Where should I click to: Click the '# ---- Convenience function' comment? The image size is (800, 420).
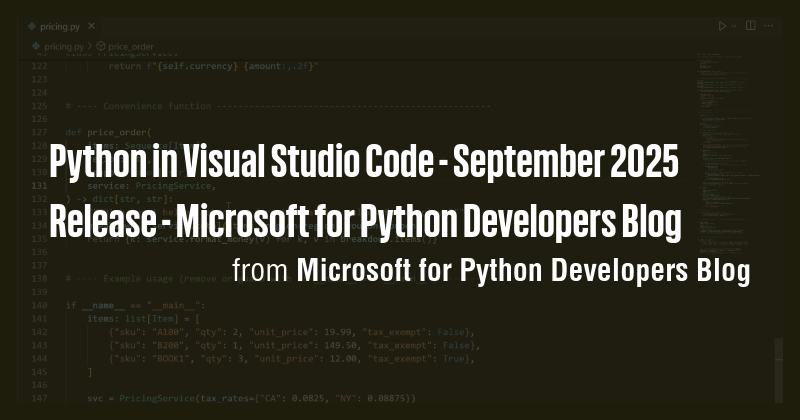[278, 106]
